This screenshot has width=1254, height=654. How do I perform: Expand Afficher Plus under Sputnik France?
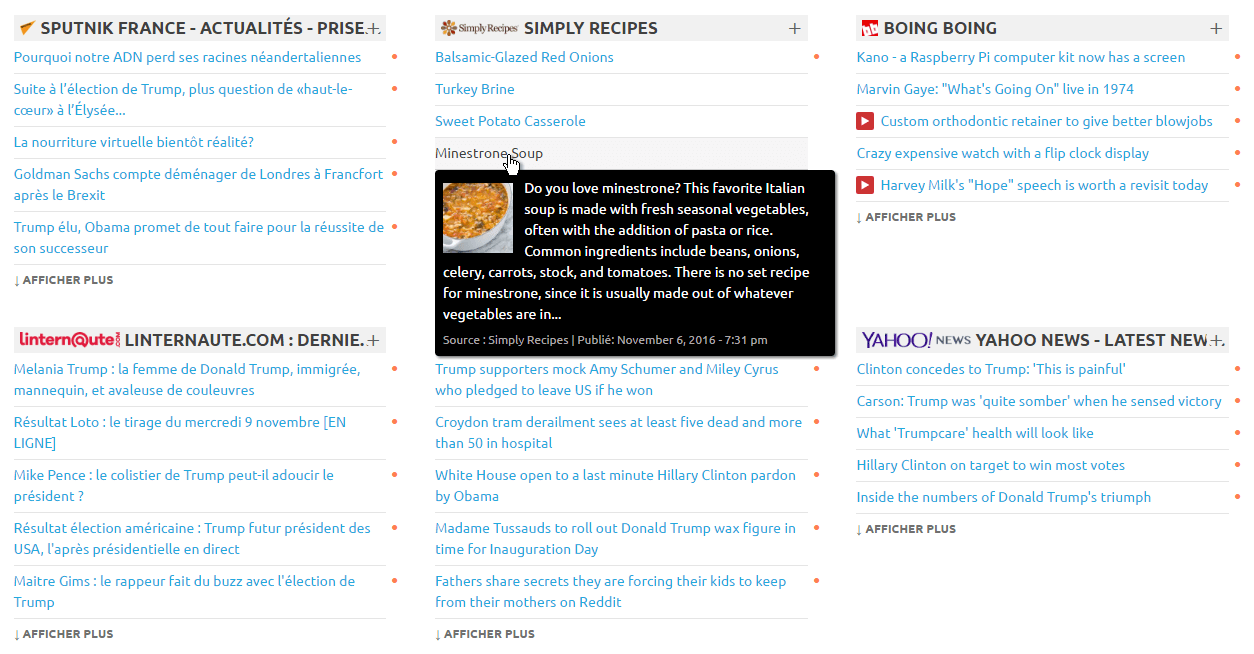coord(64,280)
